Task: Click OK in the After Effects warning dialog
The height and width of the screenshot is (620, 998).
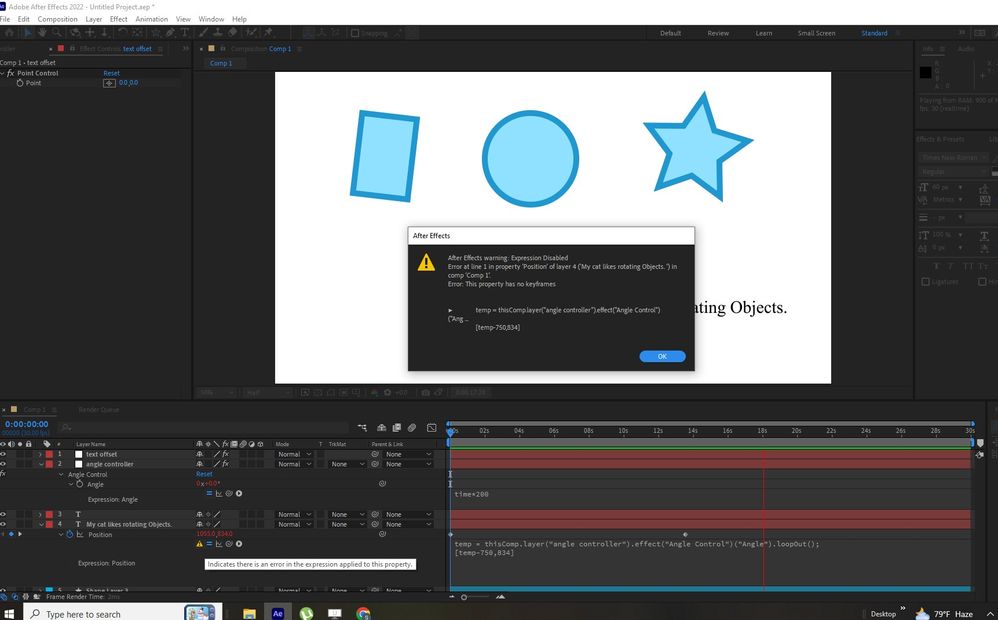Action: pos(662,356)
